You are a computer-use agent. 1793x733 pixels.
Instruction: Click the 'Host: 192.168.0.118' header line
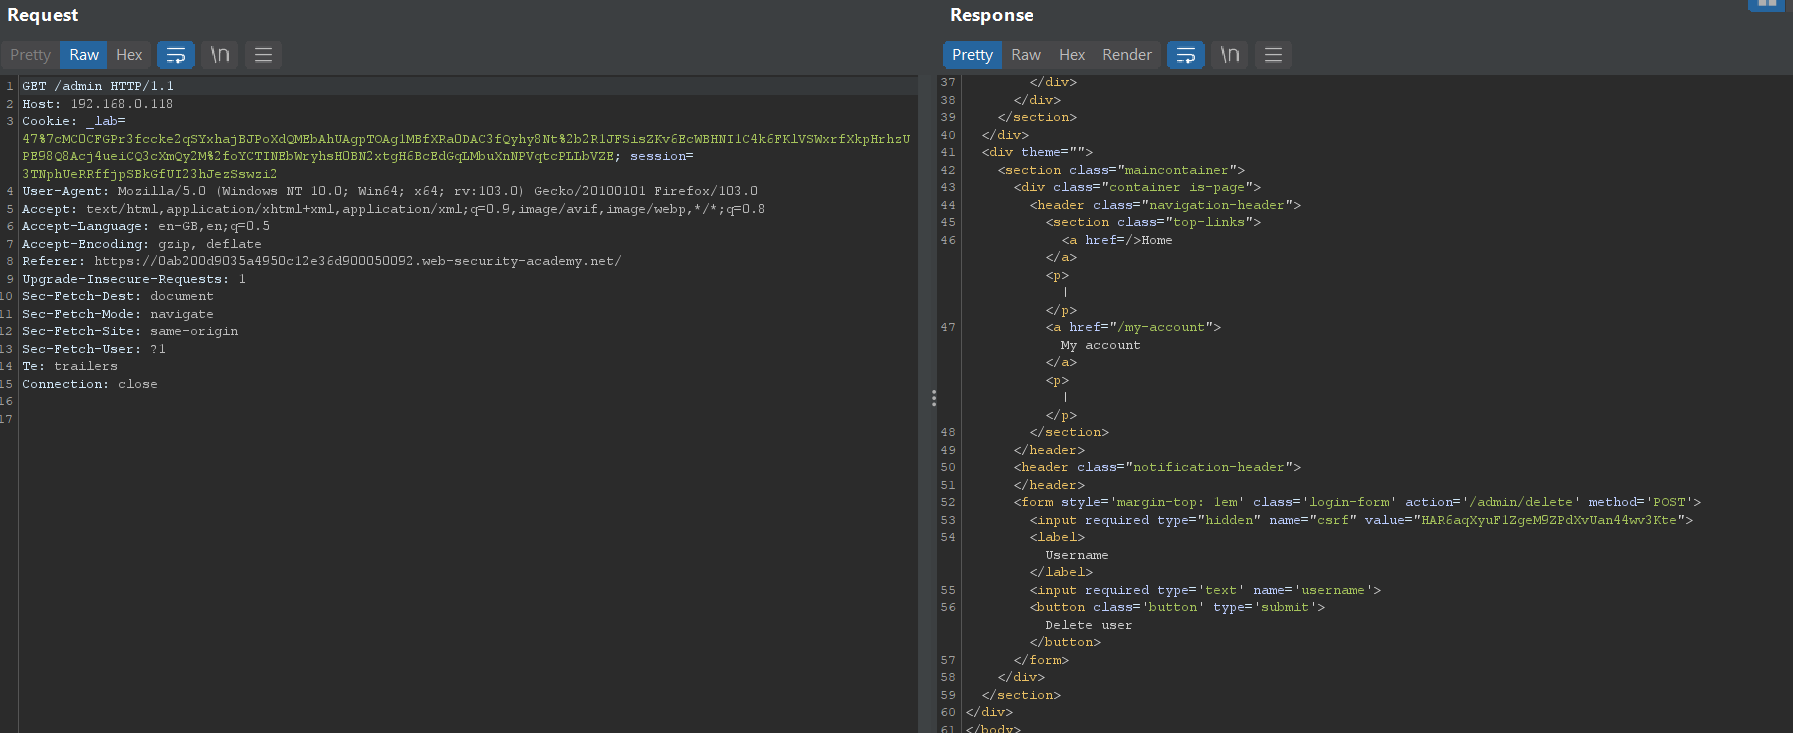[98, 104]
